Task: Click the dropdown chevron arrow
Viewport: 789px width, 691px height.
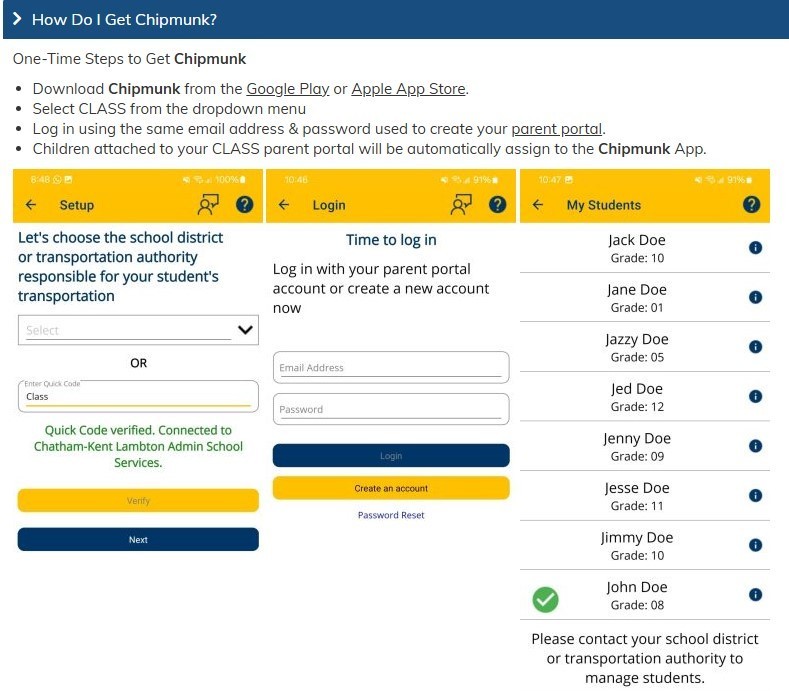Action: [245, 330]
